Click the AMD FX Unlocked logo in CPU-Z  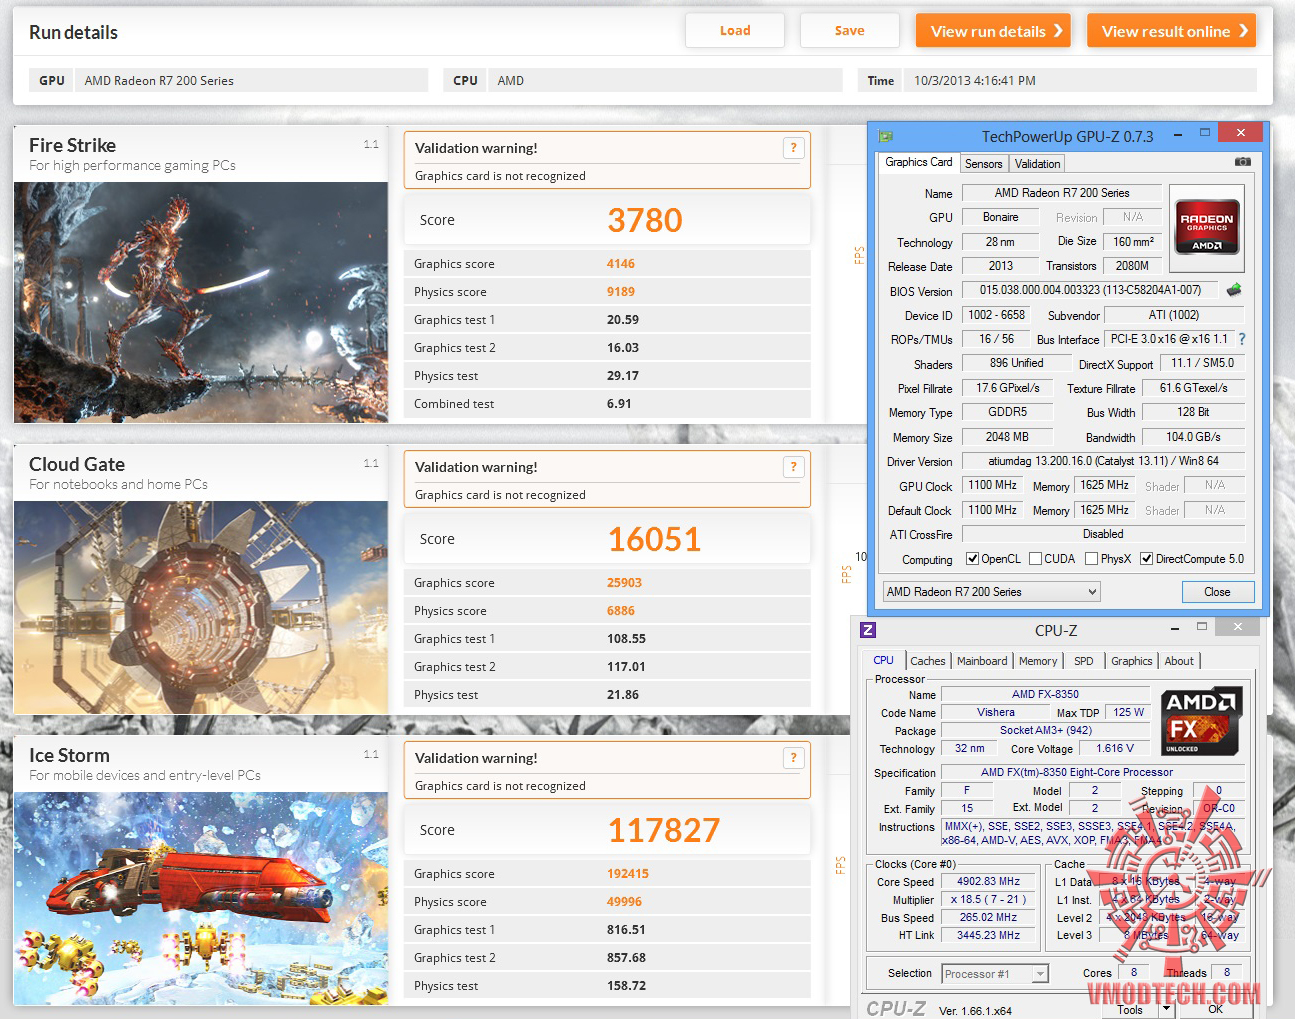coord(1201,720)
